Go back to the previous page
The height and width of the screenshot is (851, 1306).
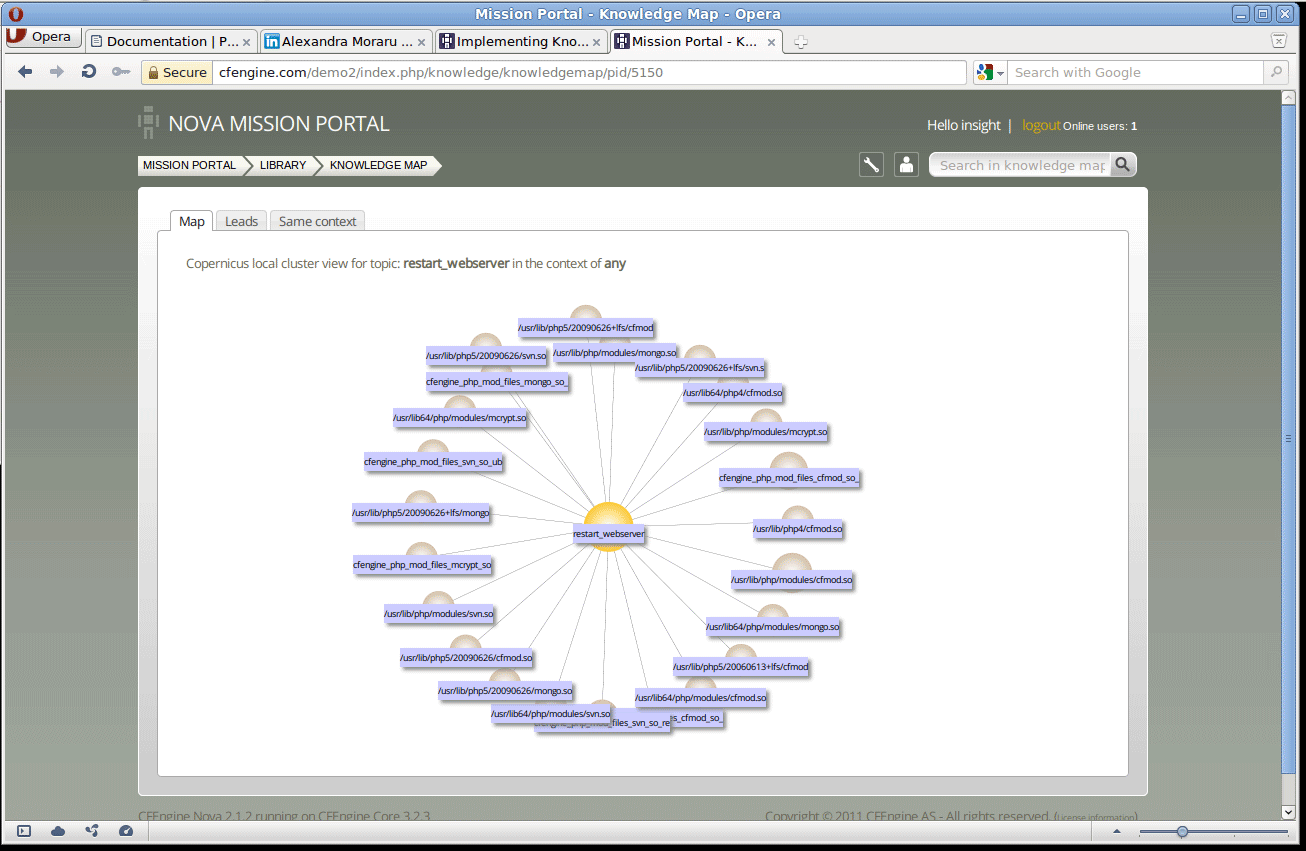coord(26,72)
